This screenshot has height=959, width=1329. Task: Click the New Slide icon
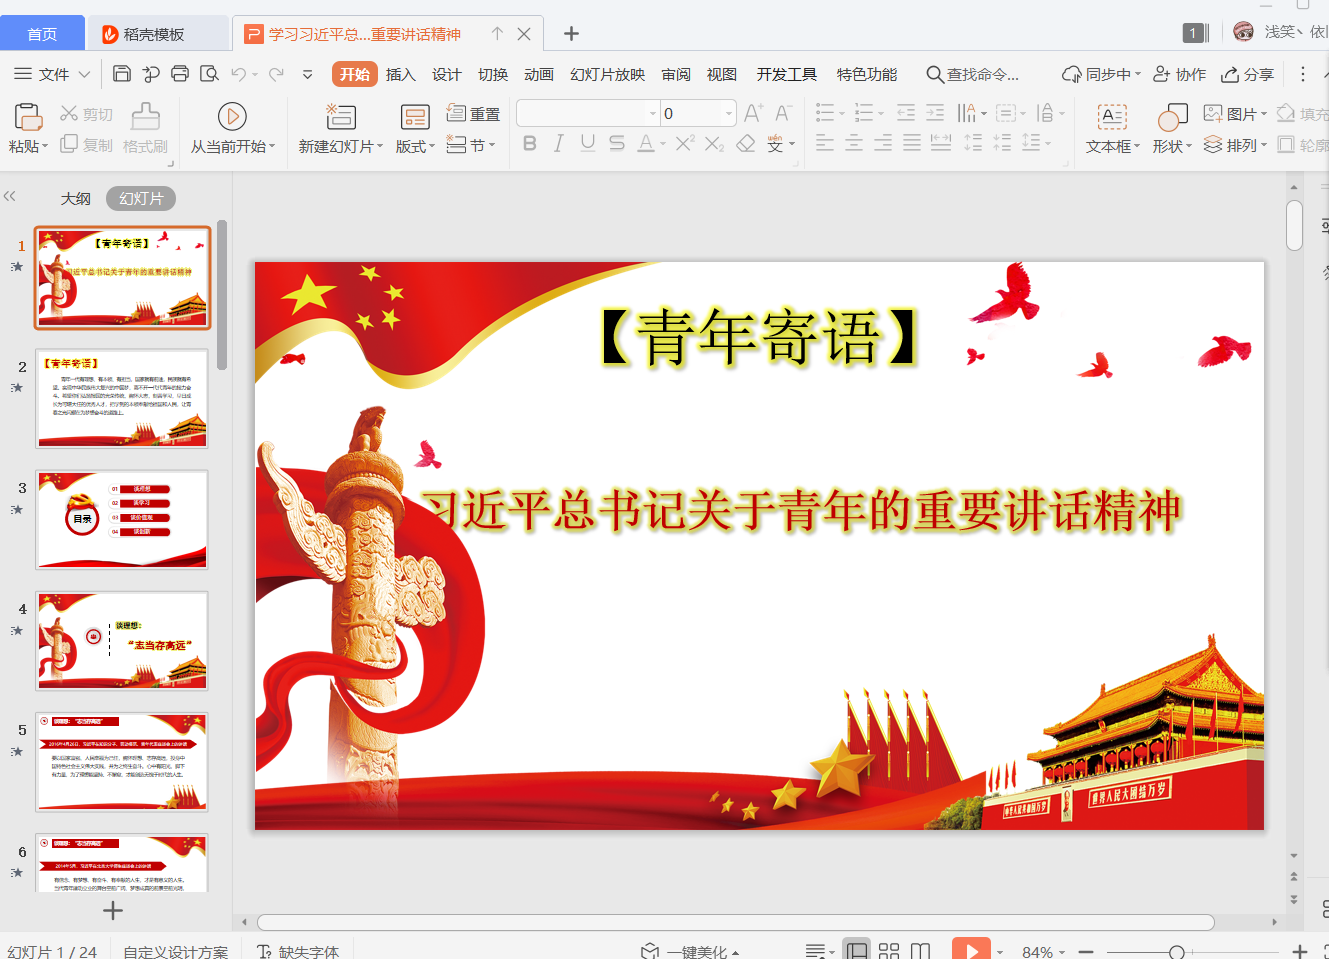340,117
